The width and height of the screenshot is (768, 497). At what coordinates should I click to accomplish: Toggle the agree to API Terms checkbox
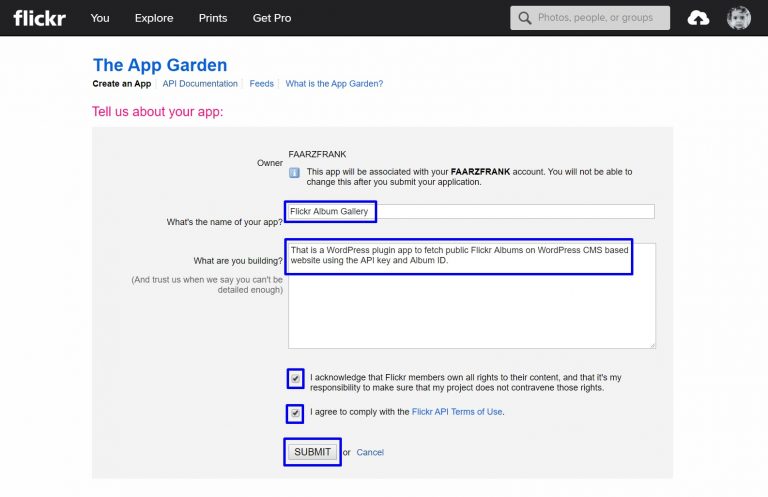click(295, 413)
